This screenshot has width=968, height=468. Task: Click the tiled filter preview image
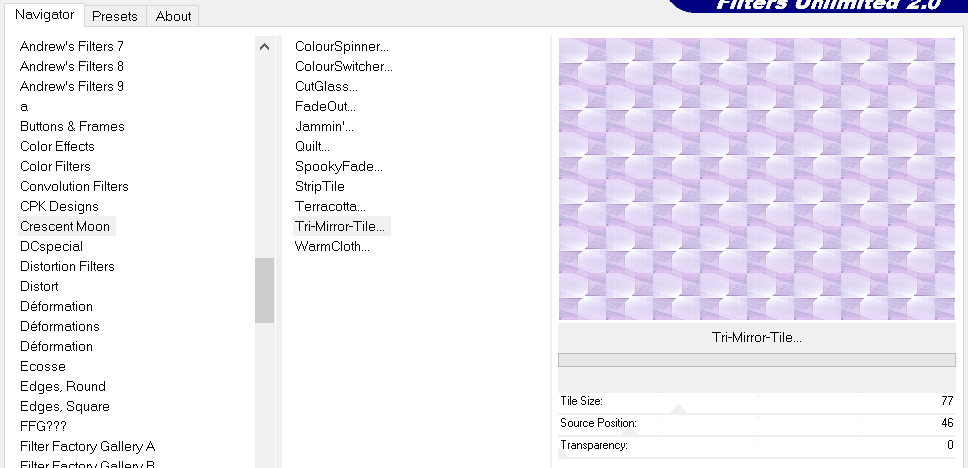pyautogui.click(x=756, y=179)
